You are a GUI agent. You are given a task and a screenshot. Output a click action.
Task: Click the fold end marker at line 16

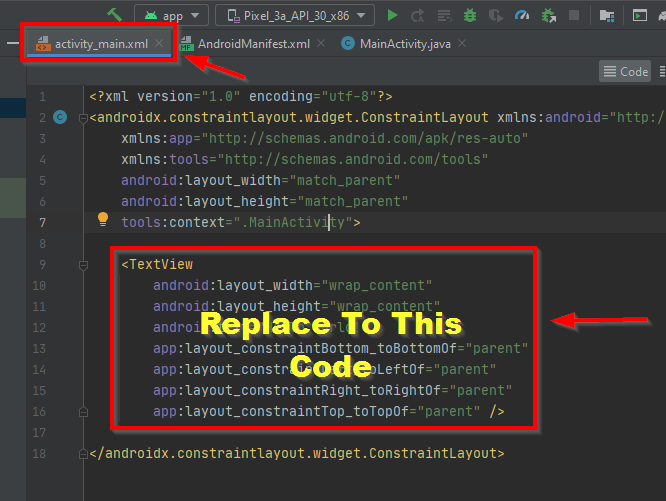point(84,412)
